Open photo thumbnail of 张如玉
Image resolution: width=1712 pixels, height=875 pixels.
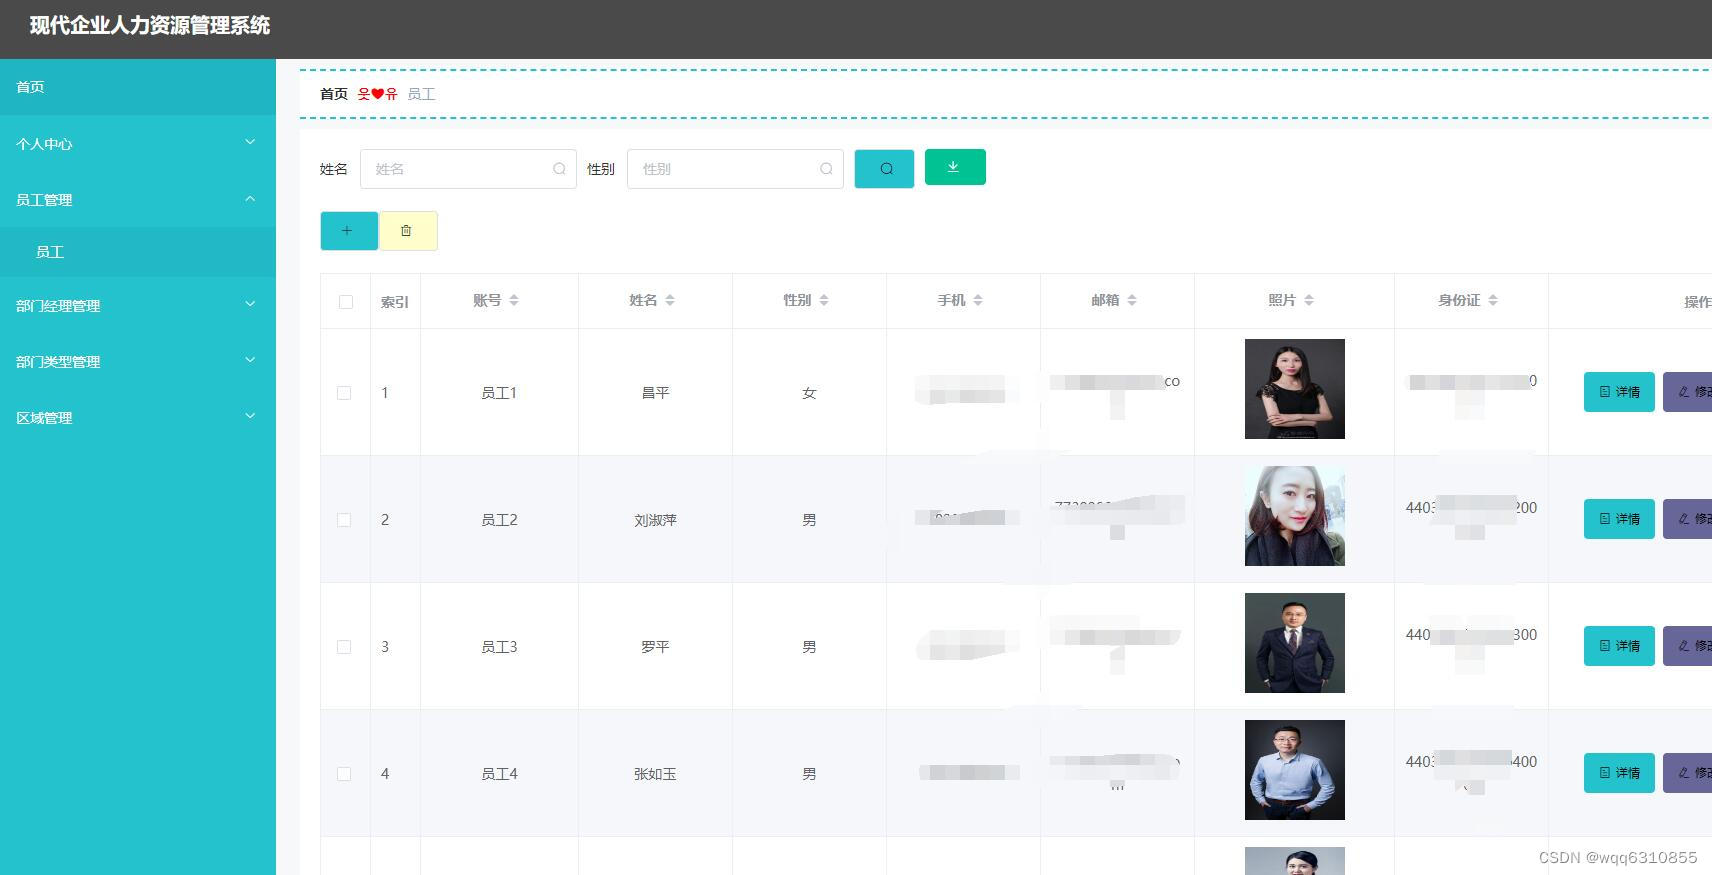click(1295, 770)
